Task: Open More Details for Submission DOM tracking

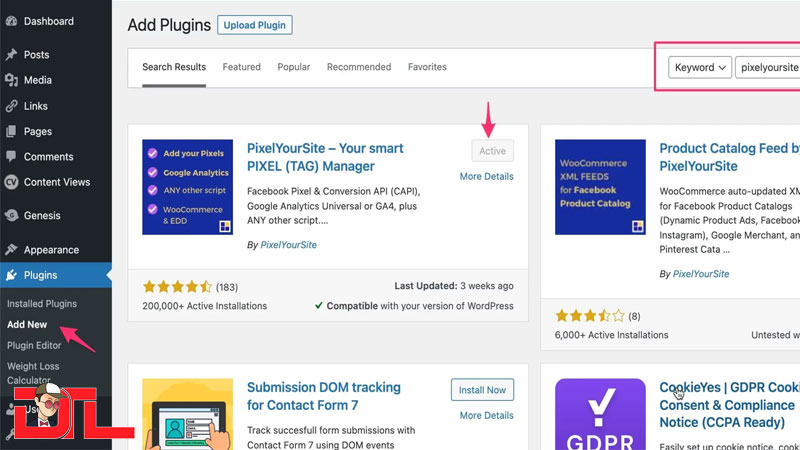Action: click(x=486, y=415)
